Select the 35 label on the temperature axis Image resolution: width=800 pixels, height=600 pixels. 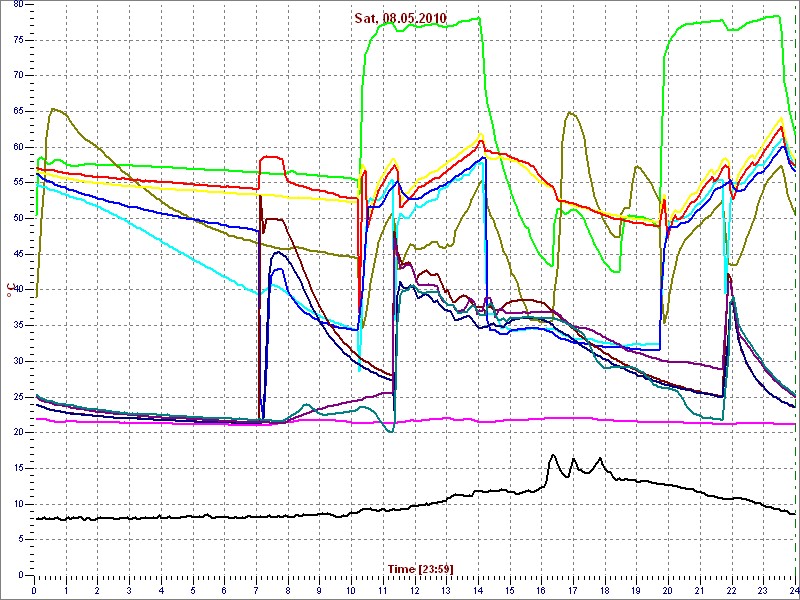tap(17, 326)
